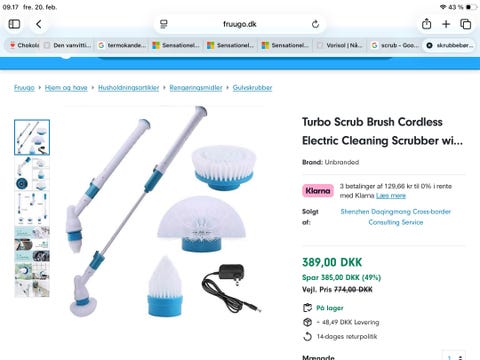The height and width of the screenshot is (360, 480).
Task: Tap the fruugo.dk address field
Action: click(240, 24)
